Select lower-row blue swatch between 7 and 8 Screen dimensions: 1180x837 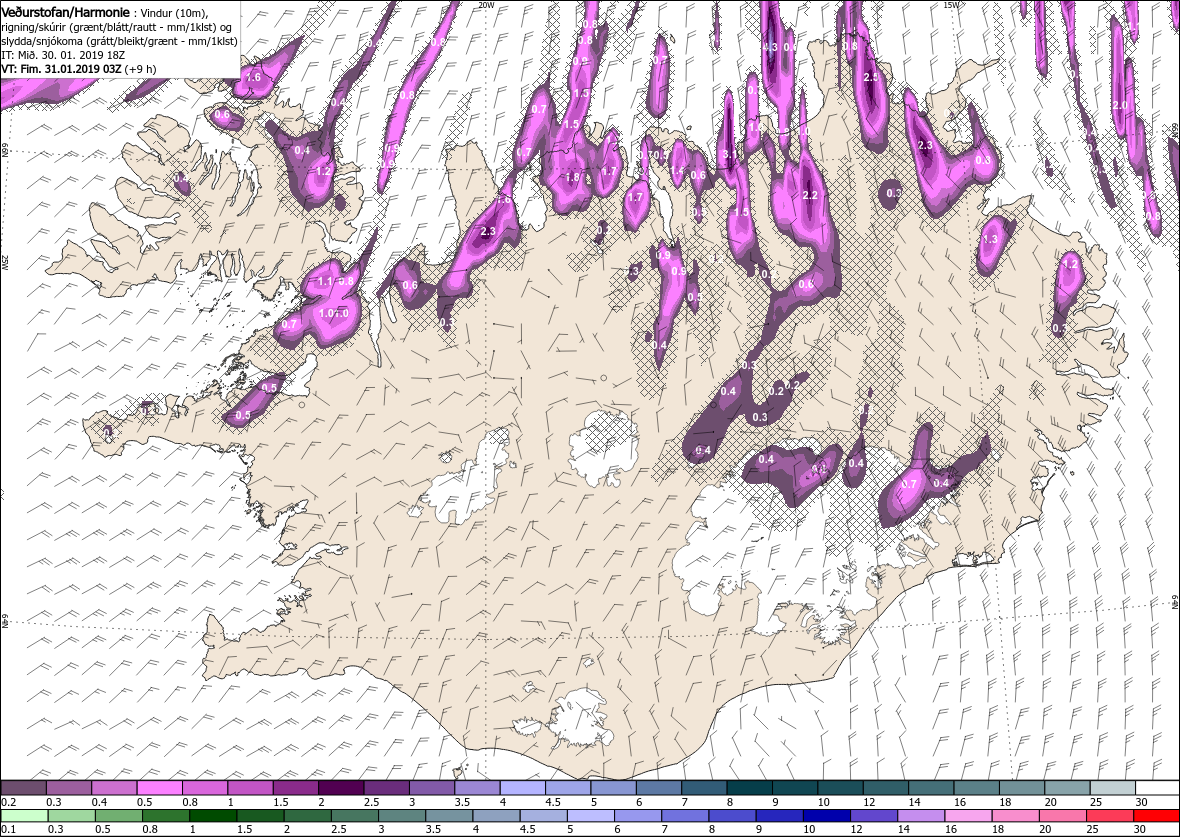(684, 816)
